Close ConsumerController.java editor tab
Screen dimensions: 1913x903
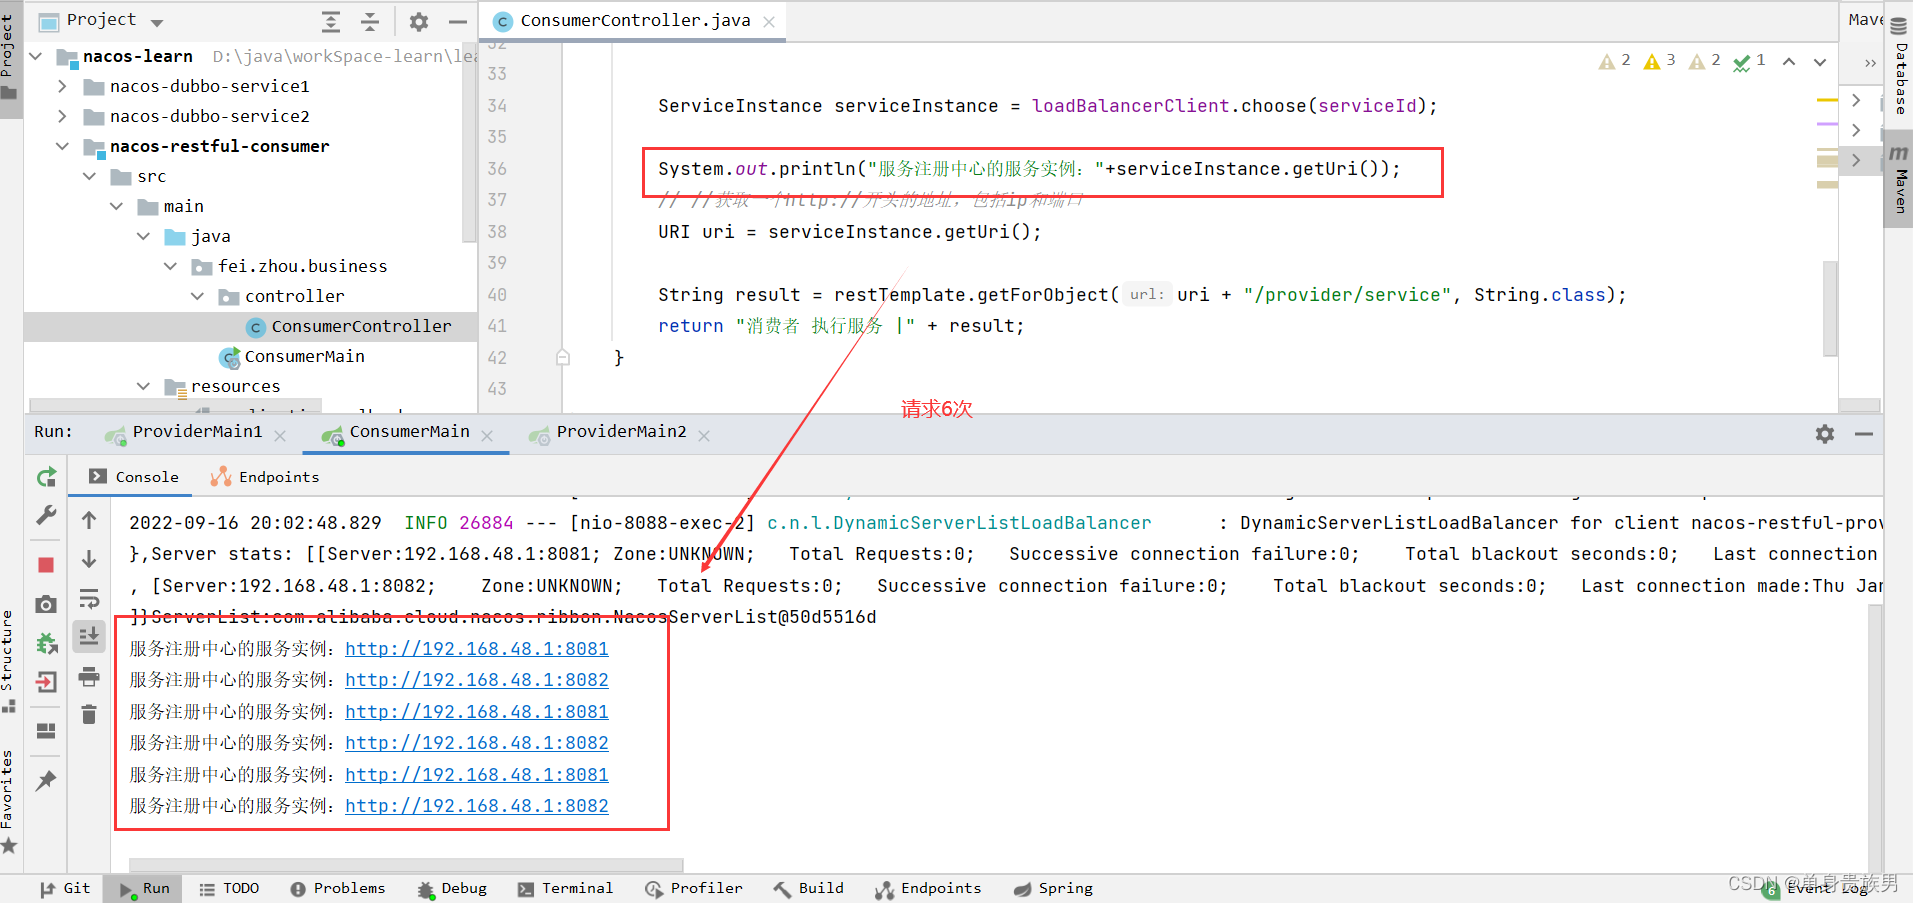(x=768, y=21)
